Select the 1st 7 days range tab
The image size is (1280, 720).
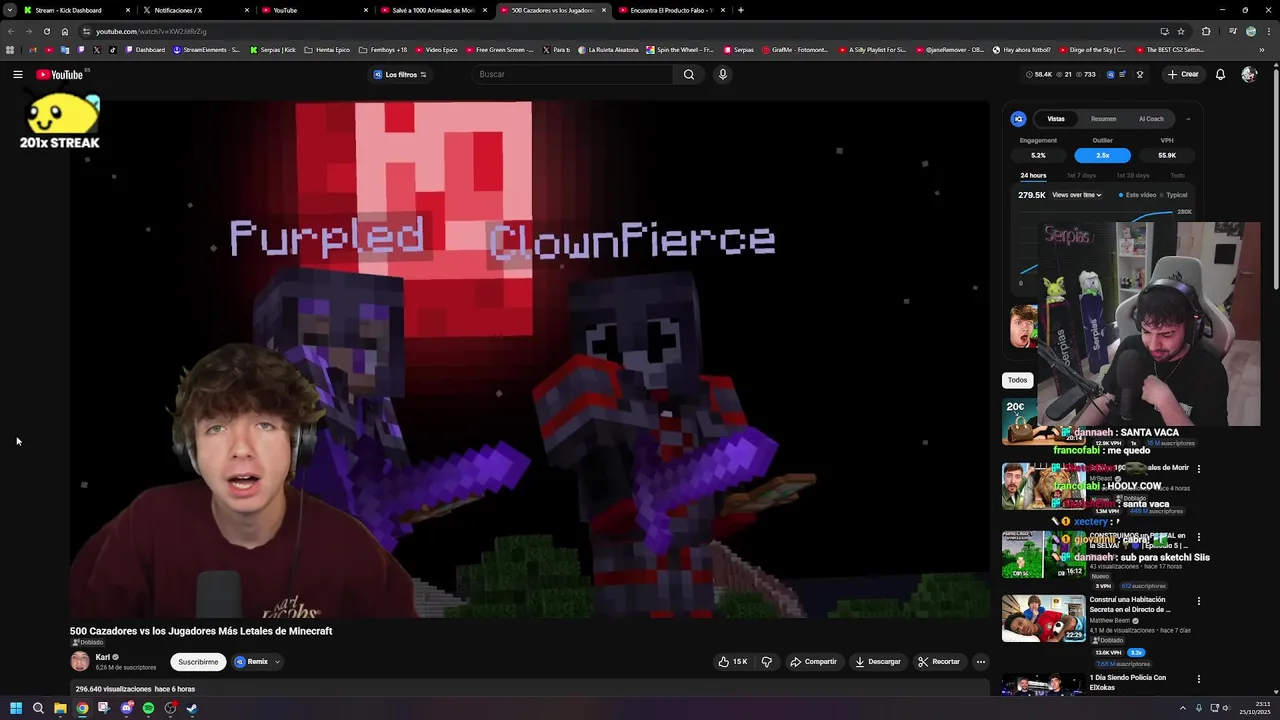1081,176
